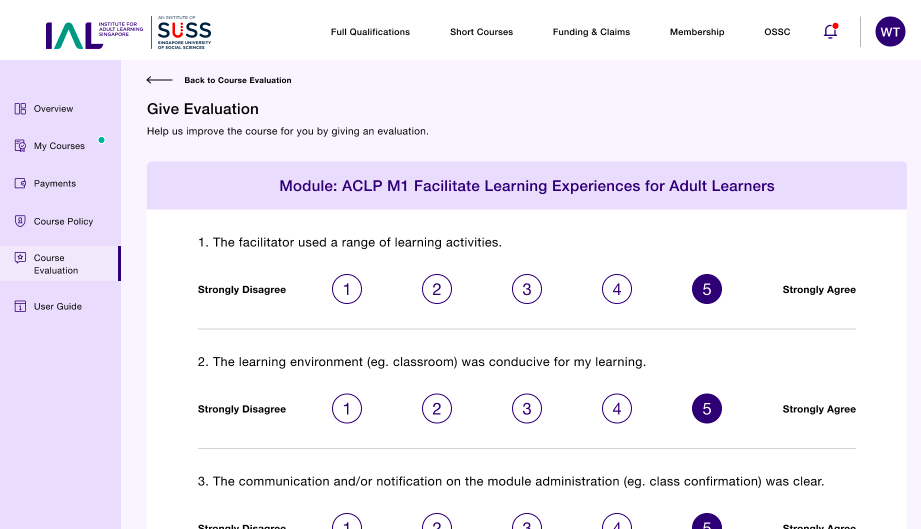Choose rating 4 for learning activities question
921x529 pixels.
[617, 289]
